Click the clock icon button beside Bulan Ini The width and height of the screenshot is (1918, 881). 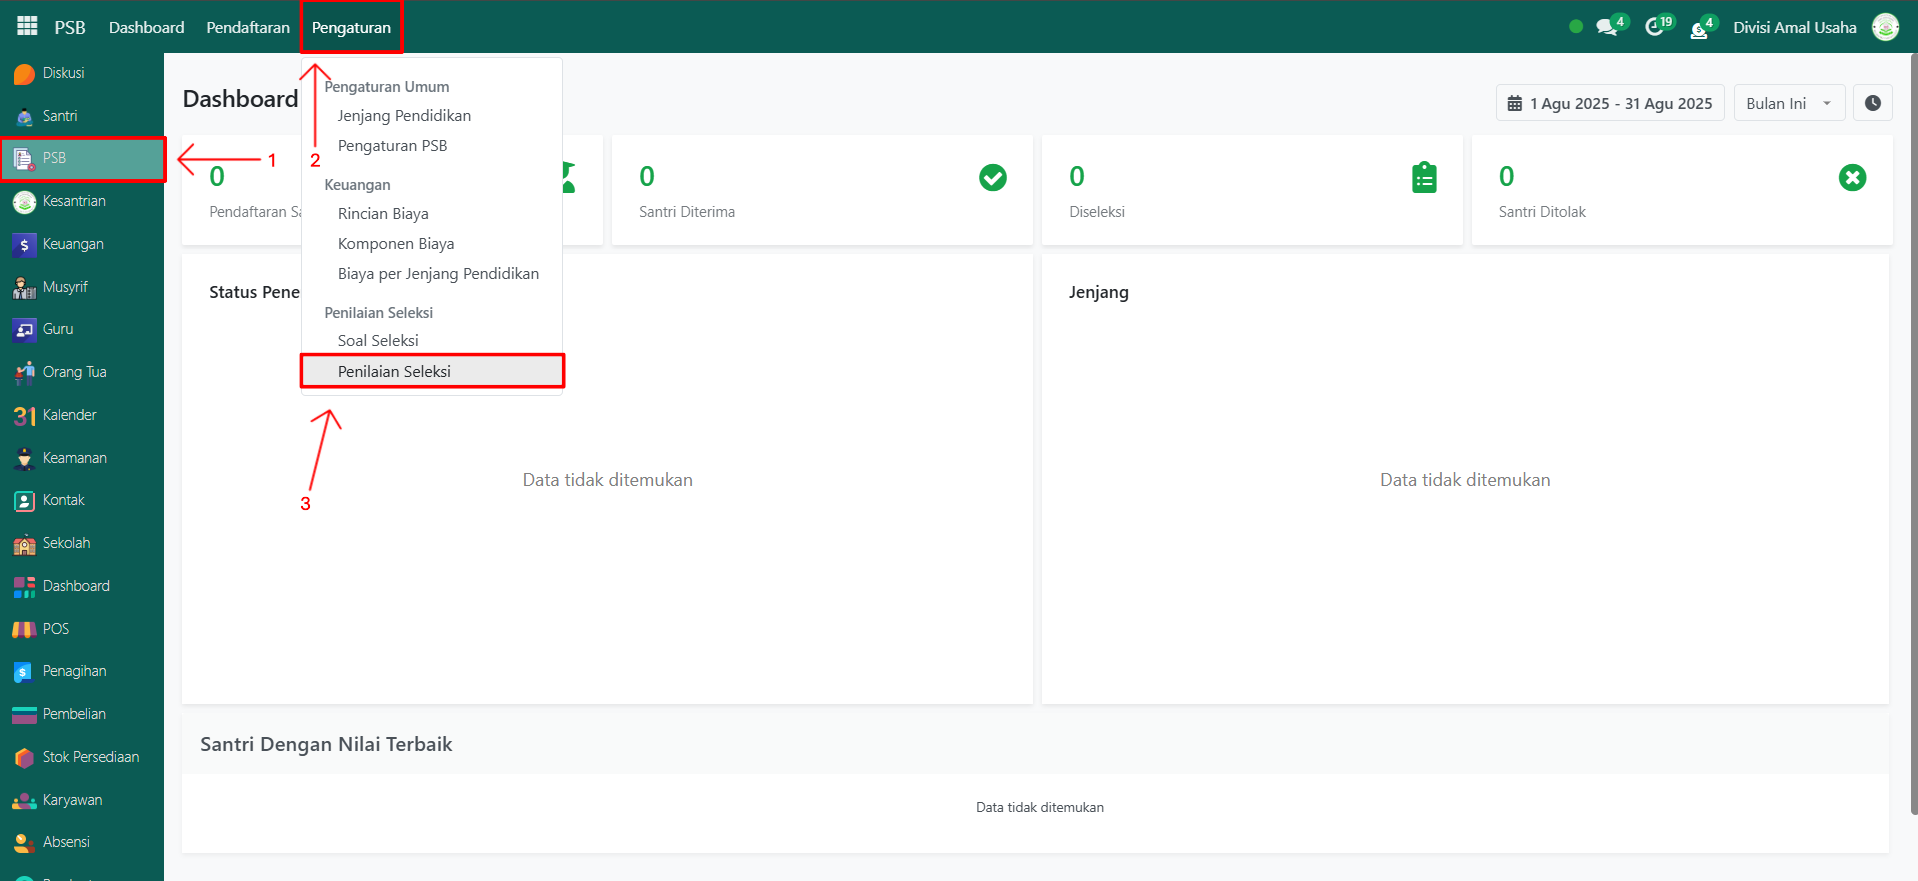click(x=1872, y=103)
